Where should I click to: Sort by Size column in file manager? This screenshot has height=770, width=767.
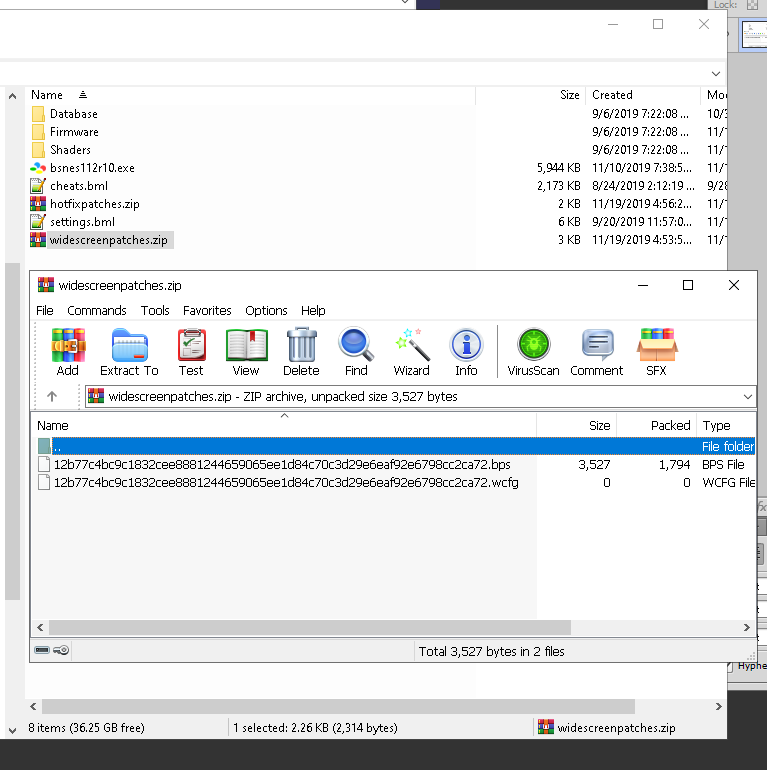(531, 95)
